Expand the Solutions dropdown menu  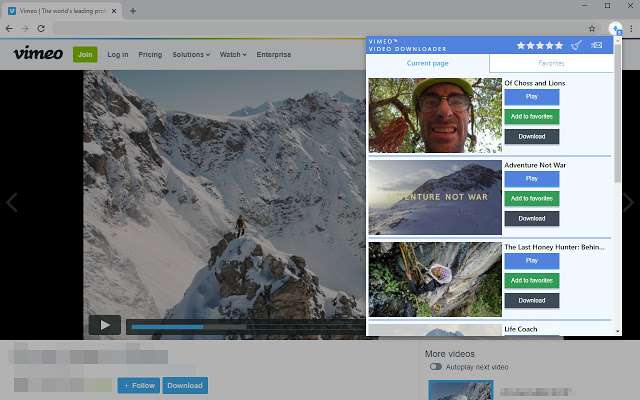(x=191, y=54)
